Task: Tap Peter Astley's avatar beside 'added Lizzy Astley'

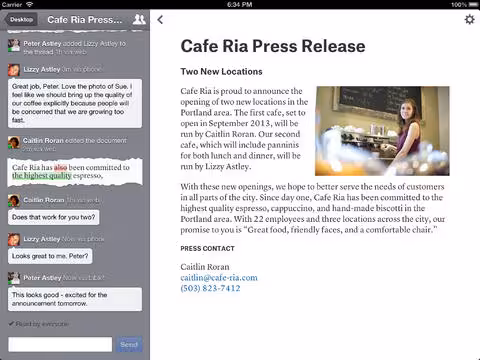Action: (14, 45)
